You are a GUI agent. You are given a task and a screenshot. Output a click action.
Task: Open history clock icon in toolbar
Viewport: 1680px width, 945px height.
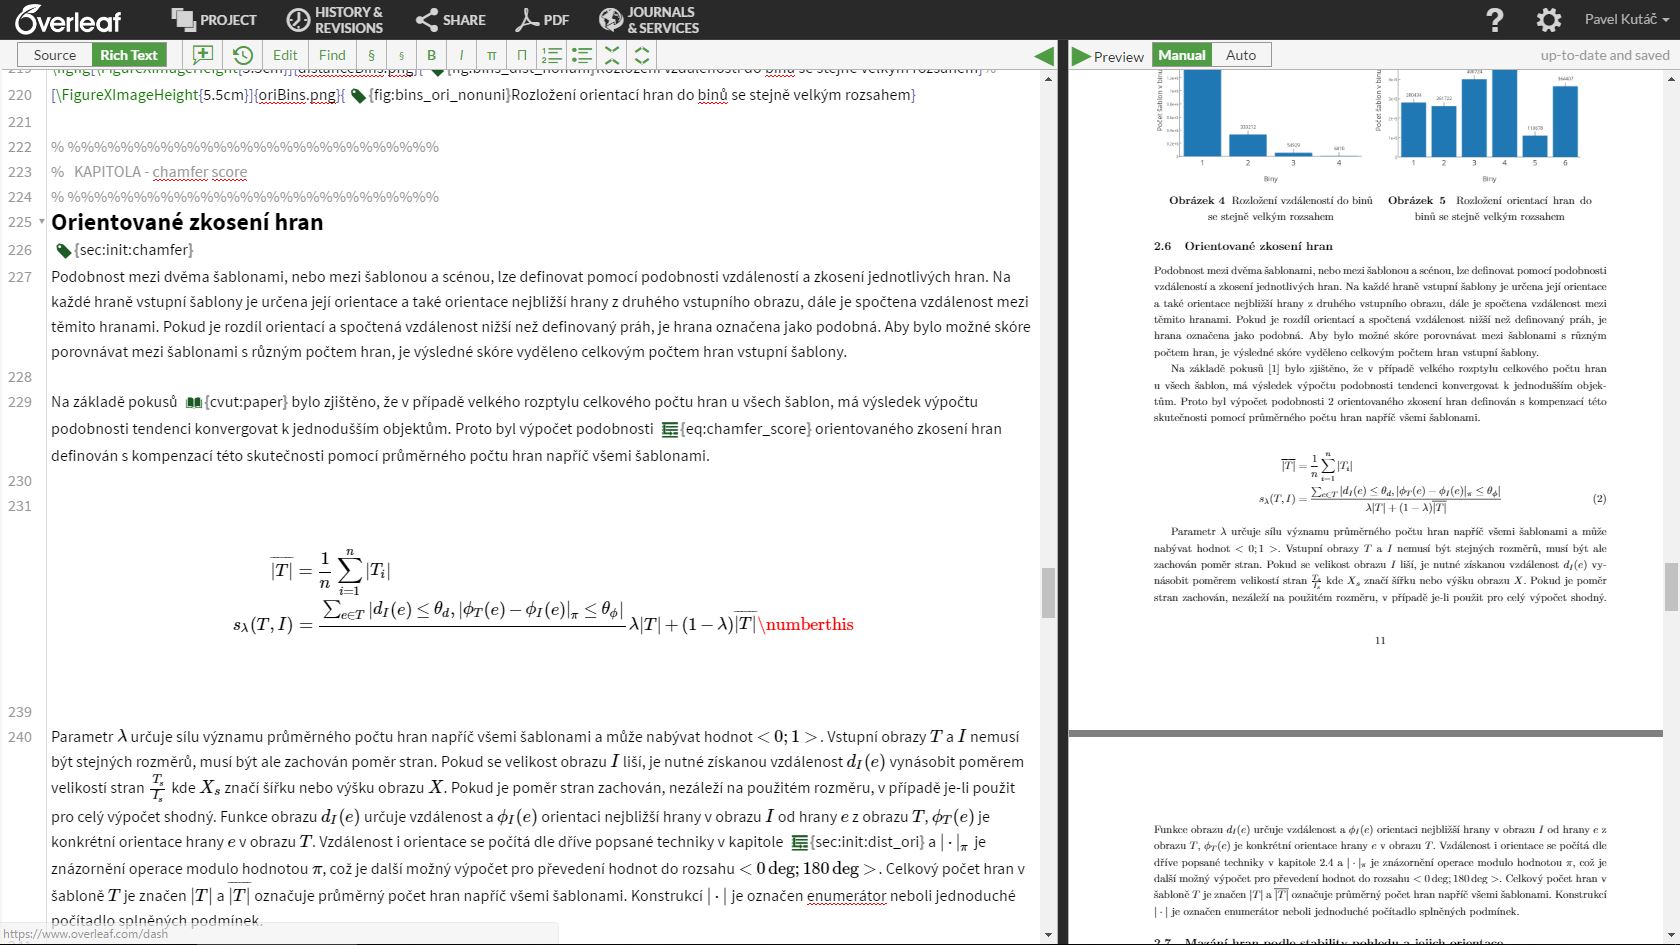point(242,55)
